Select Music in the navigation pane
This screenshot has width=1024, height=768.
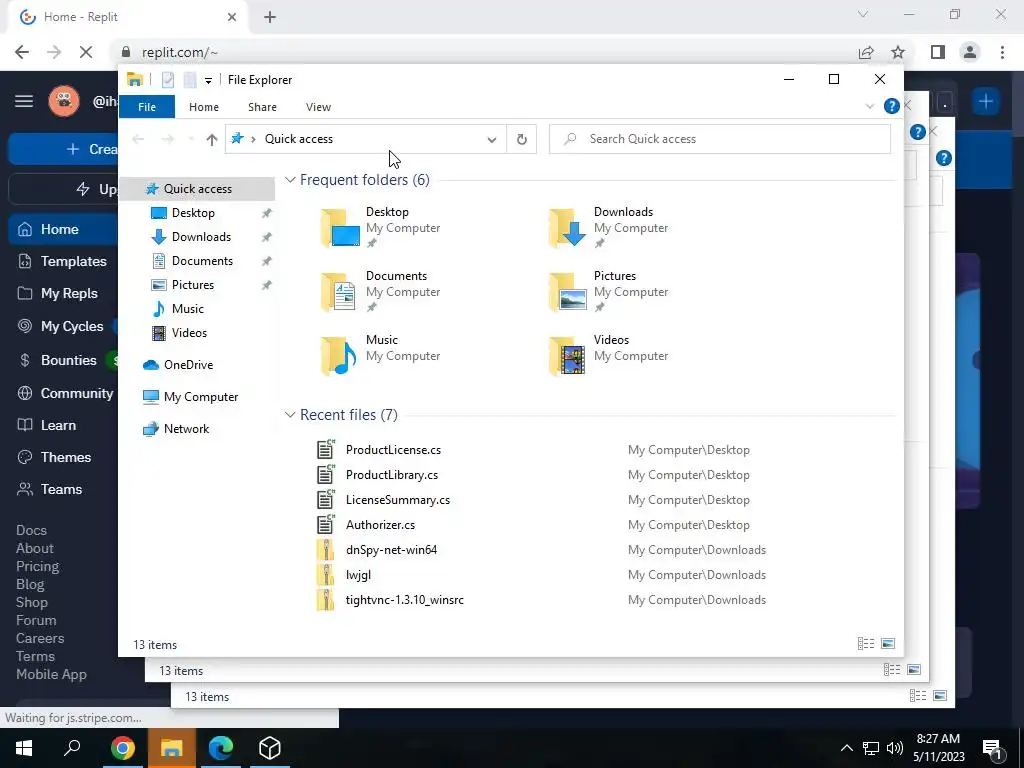tap(187, 309)
